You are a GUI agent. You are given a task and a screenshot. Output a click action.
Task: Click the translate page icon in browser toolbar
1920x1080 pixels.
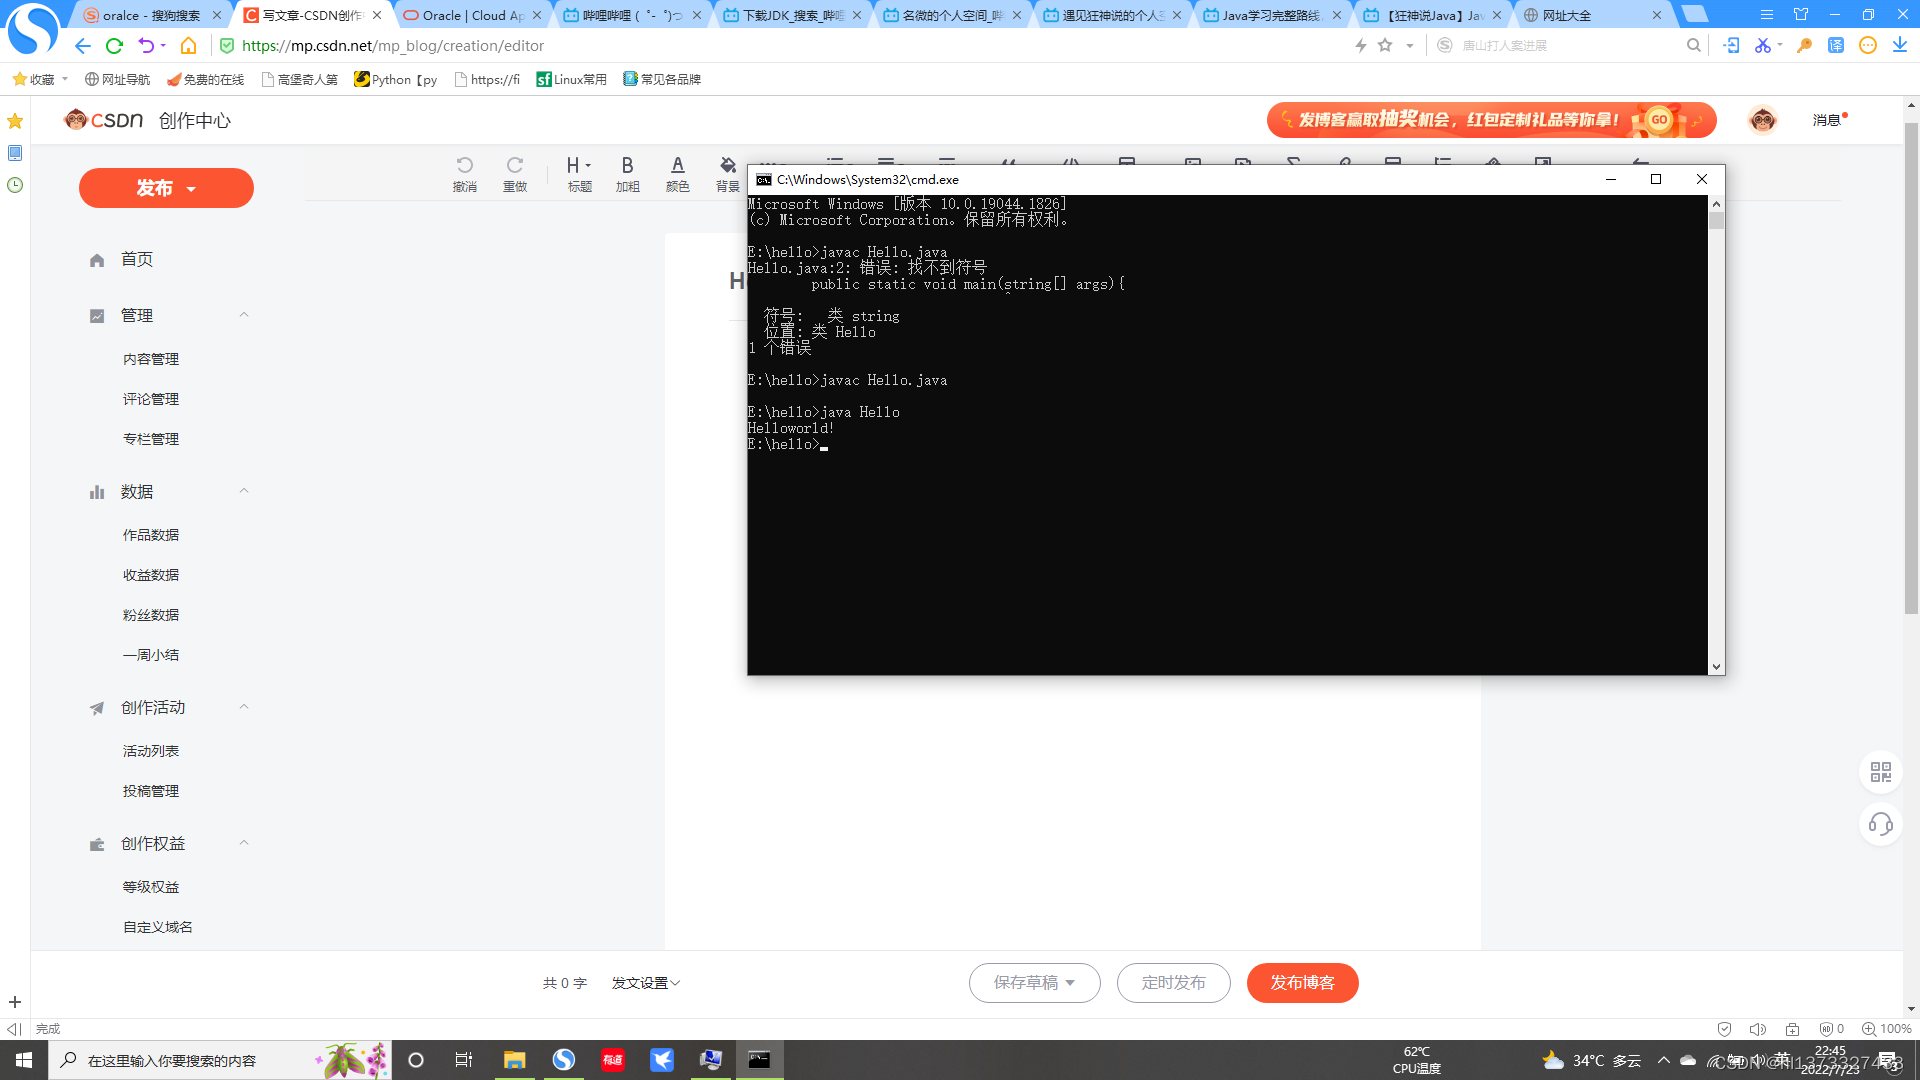pos(1836,45)
